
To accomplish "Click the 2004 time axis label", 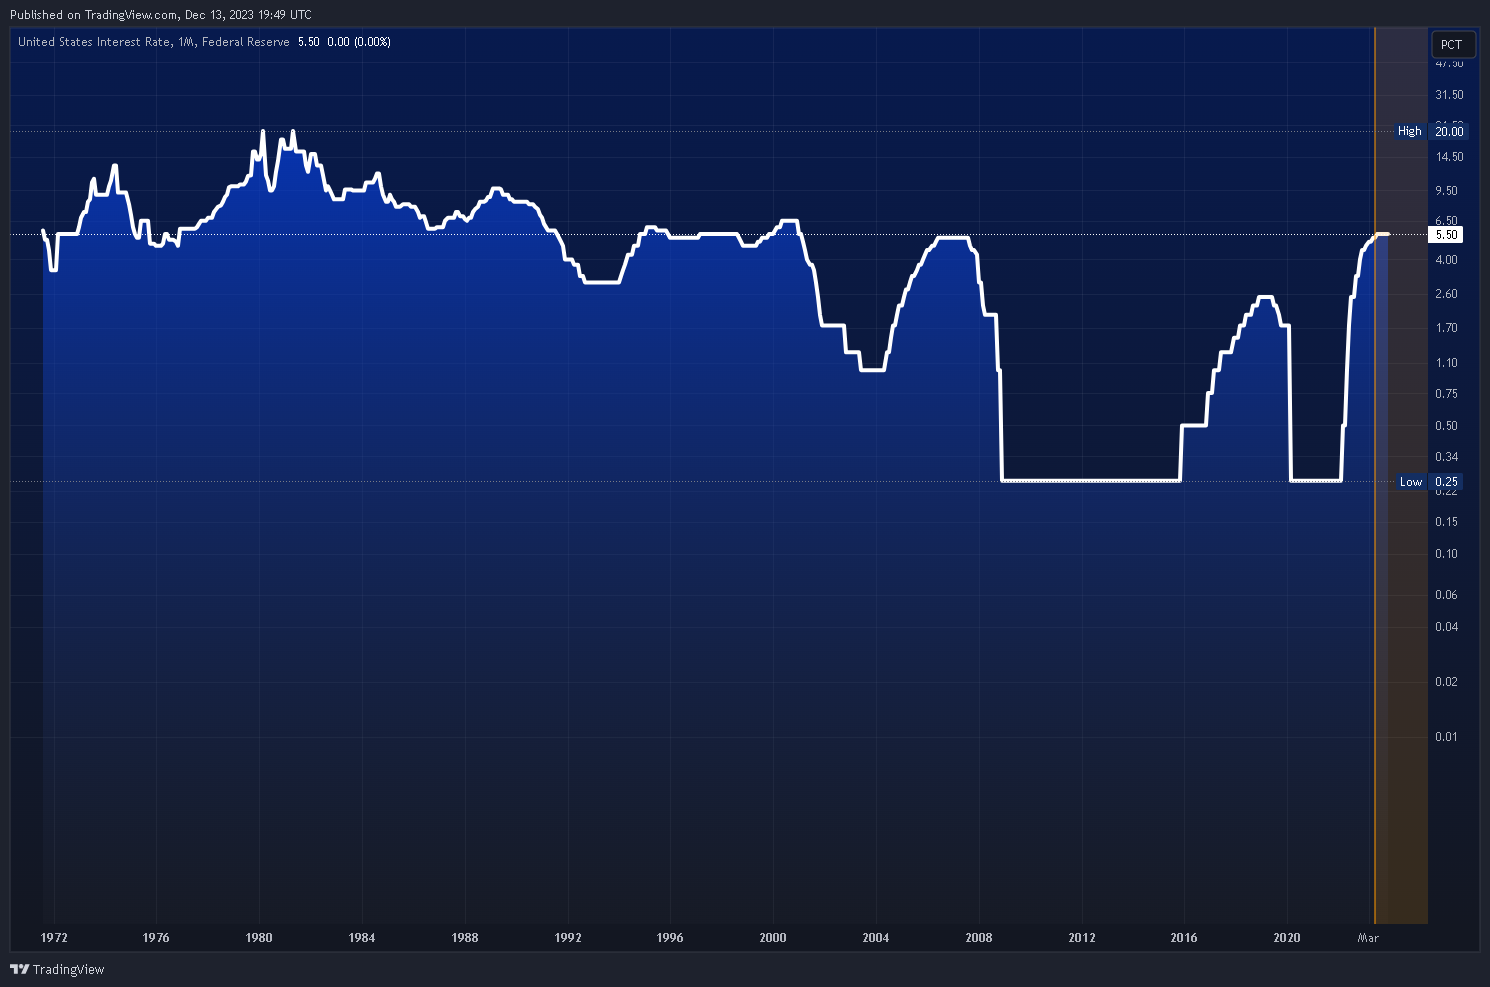I will coord(876,938).
